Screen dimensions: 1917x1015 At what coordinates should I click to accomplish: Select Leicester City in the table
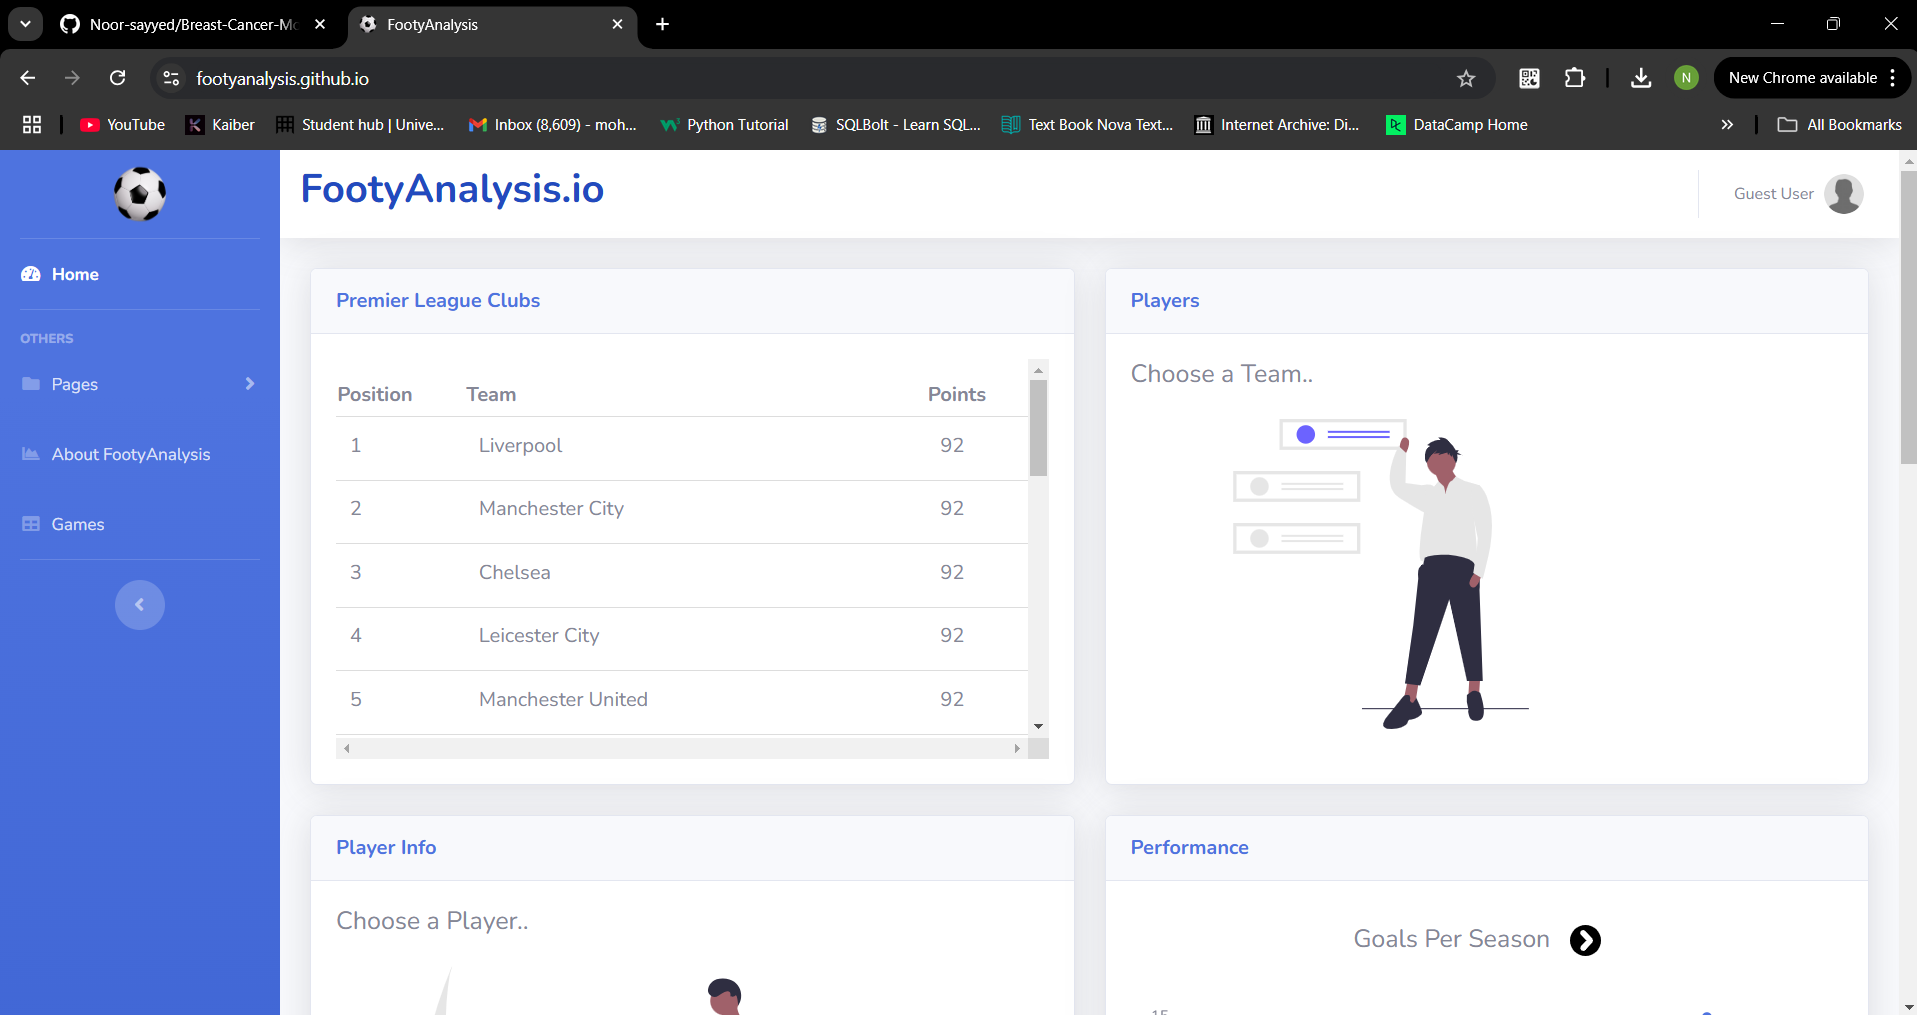click(682, 636)
